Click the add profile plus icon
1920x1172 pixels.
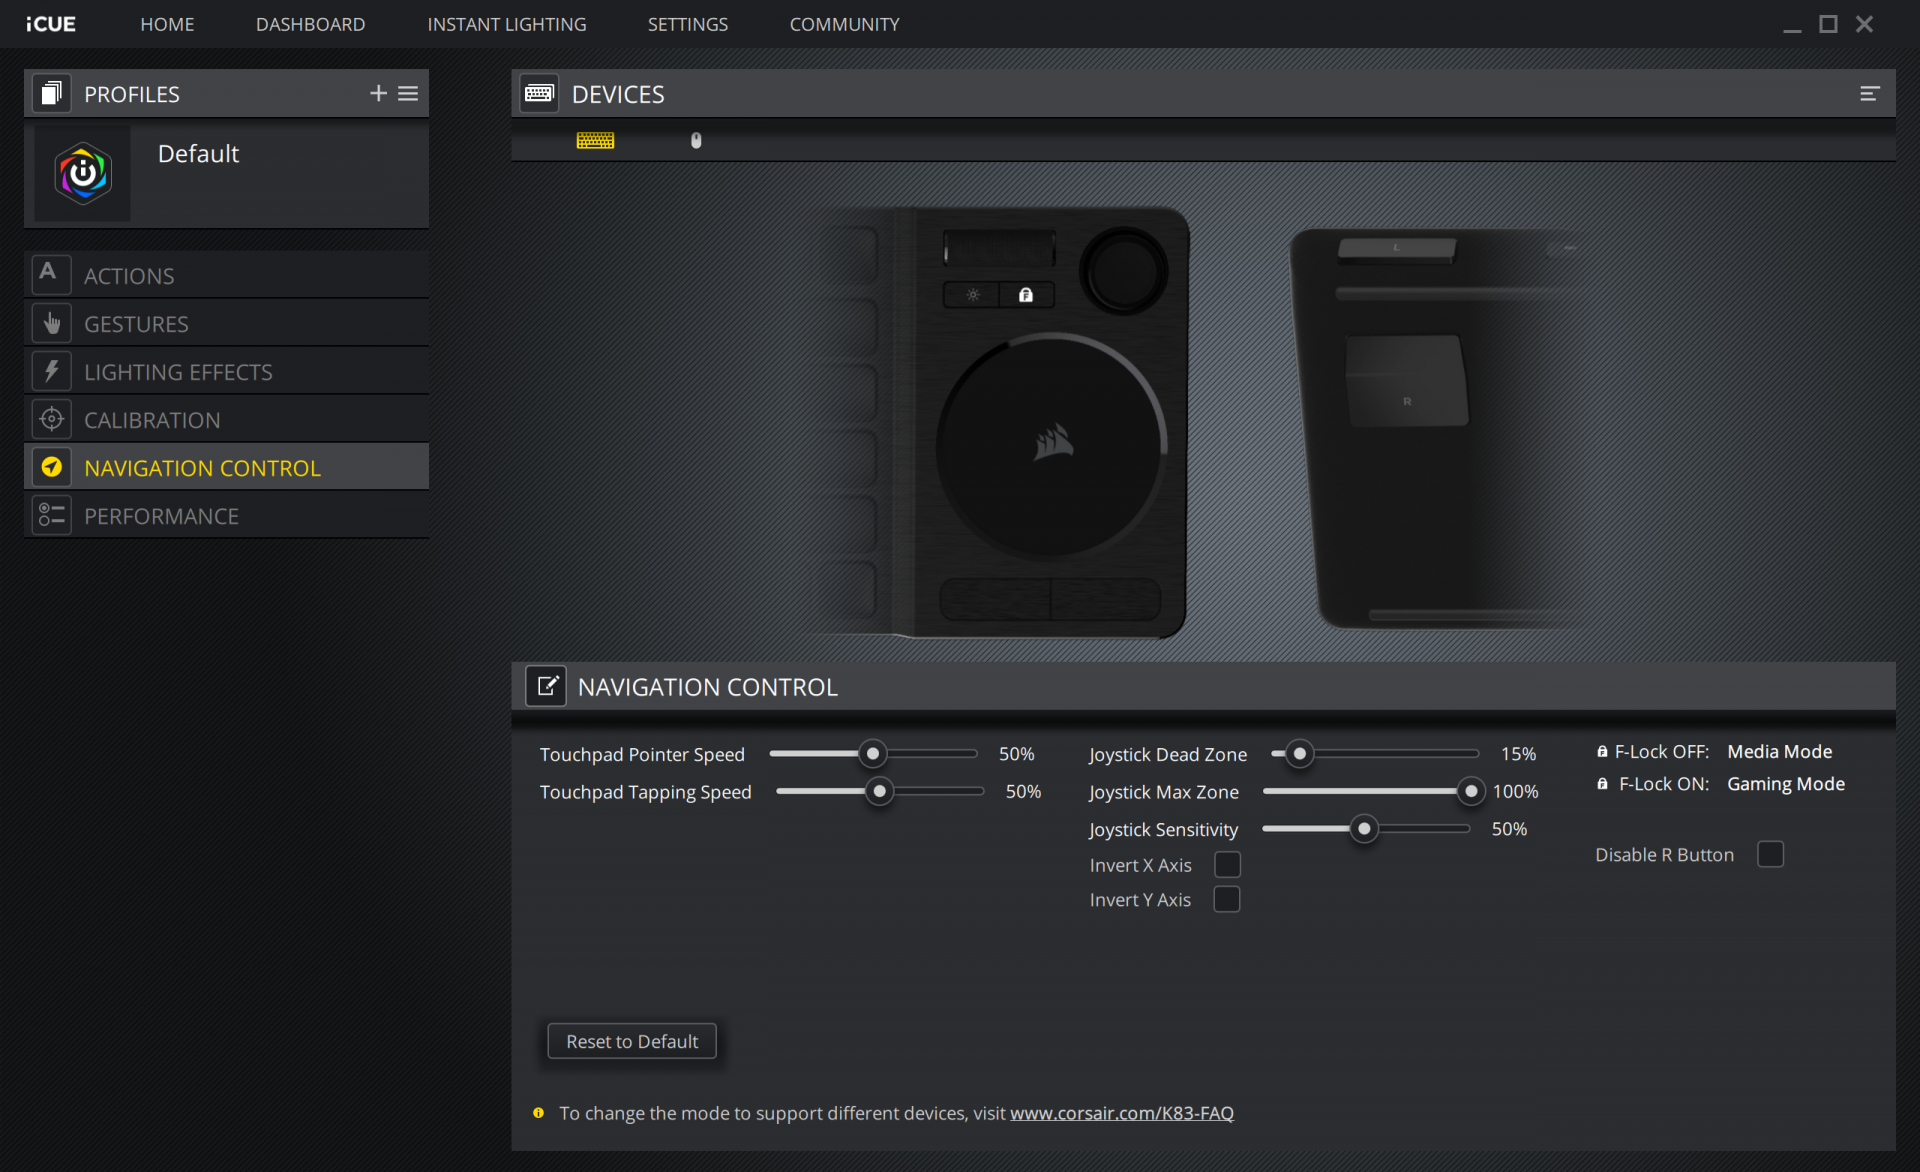tap(378, 93)
